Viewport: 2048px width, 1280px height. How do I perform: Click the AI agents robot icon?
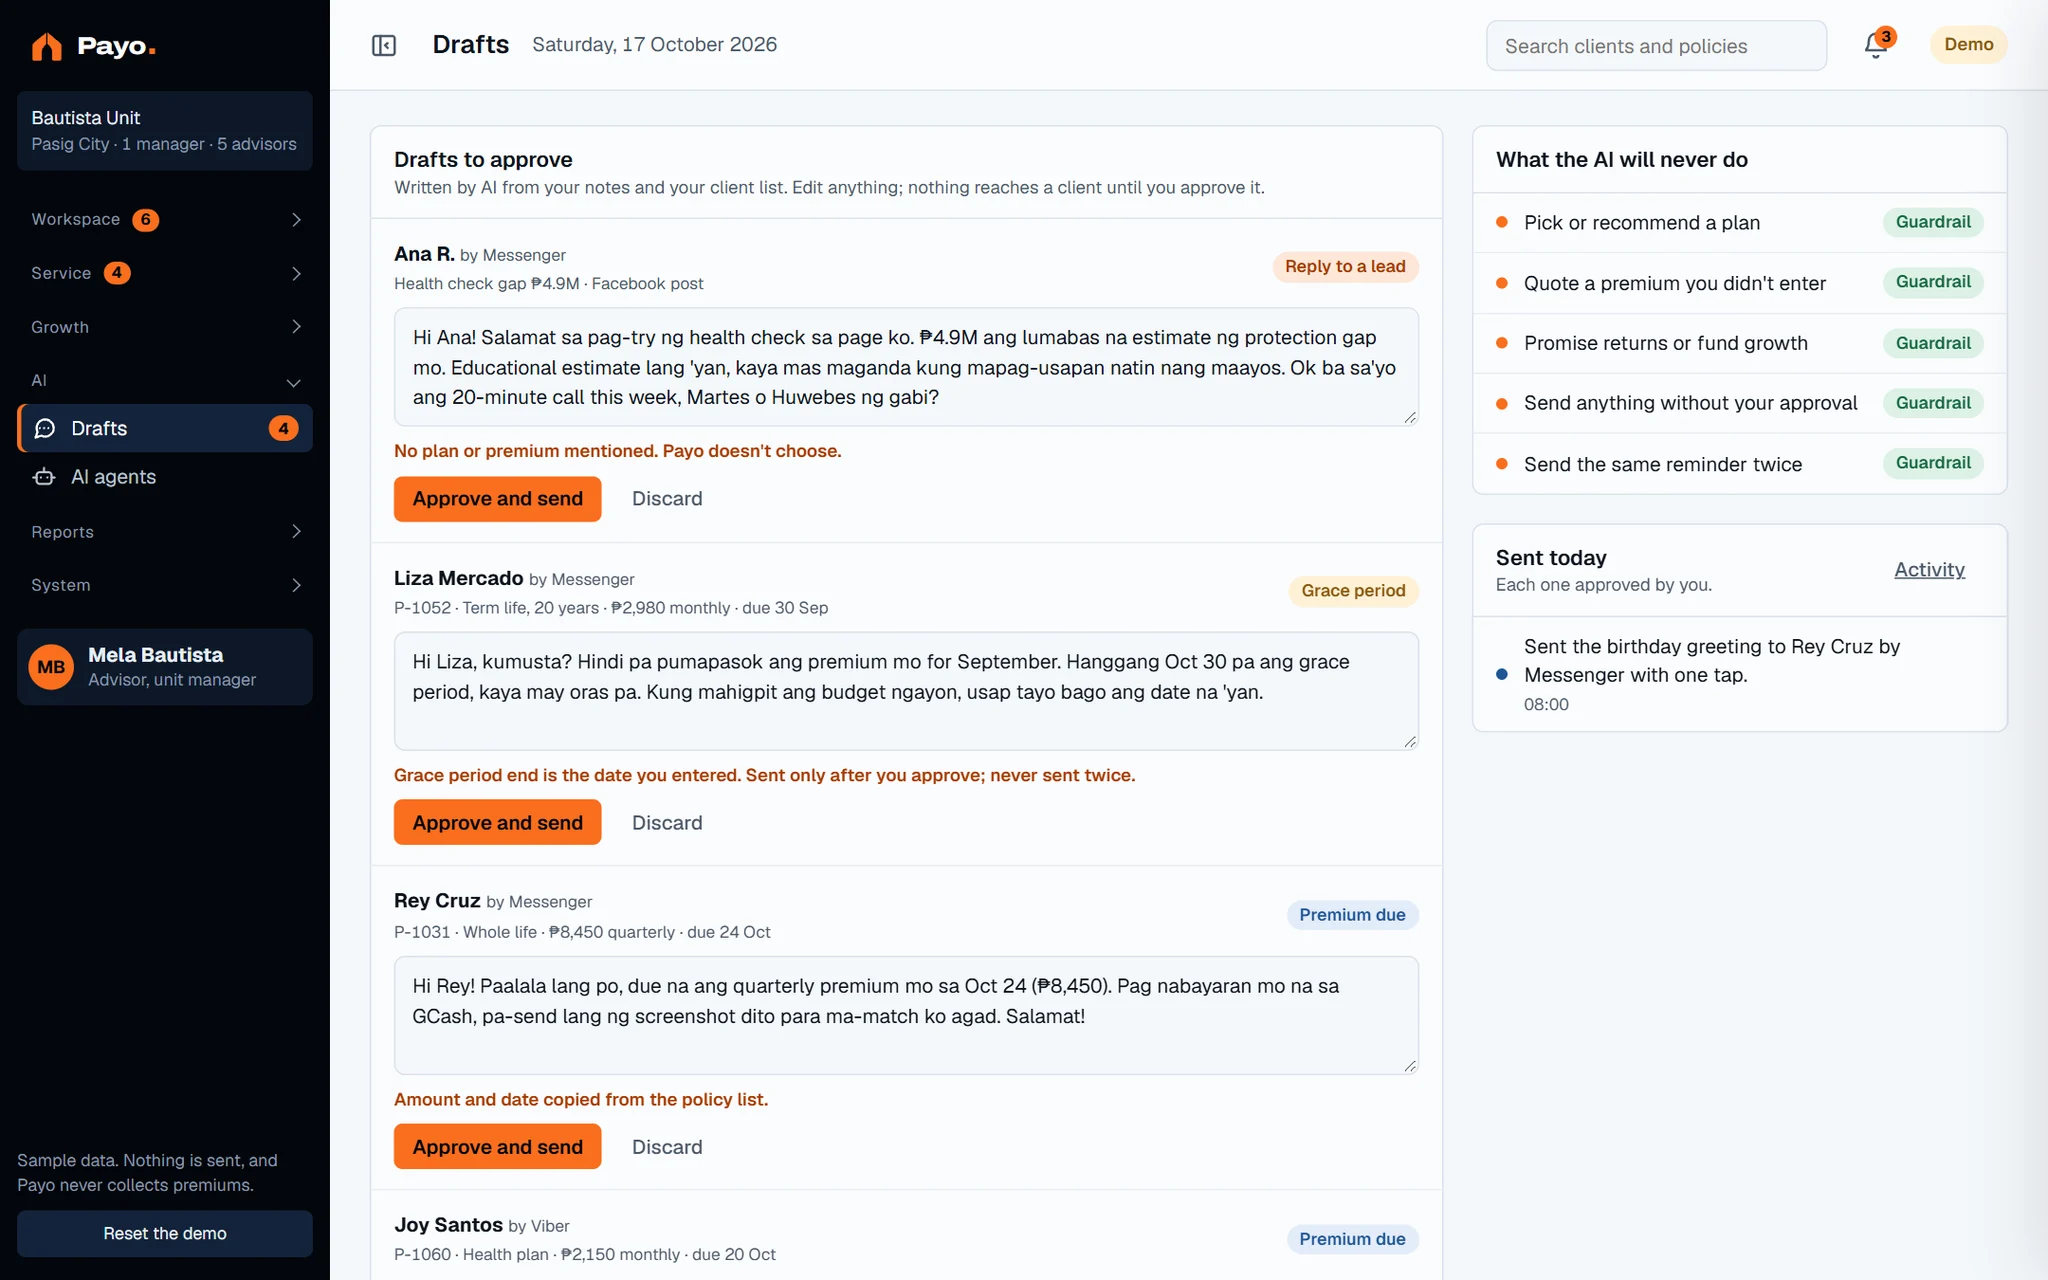point(44,477)
